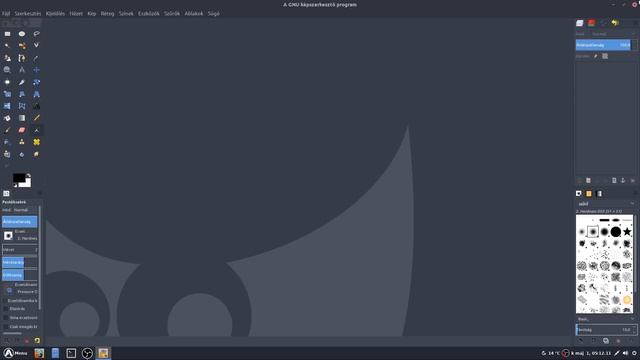Open the Patterns tab in lower dock

tap(589, 193)
